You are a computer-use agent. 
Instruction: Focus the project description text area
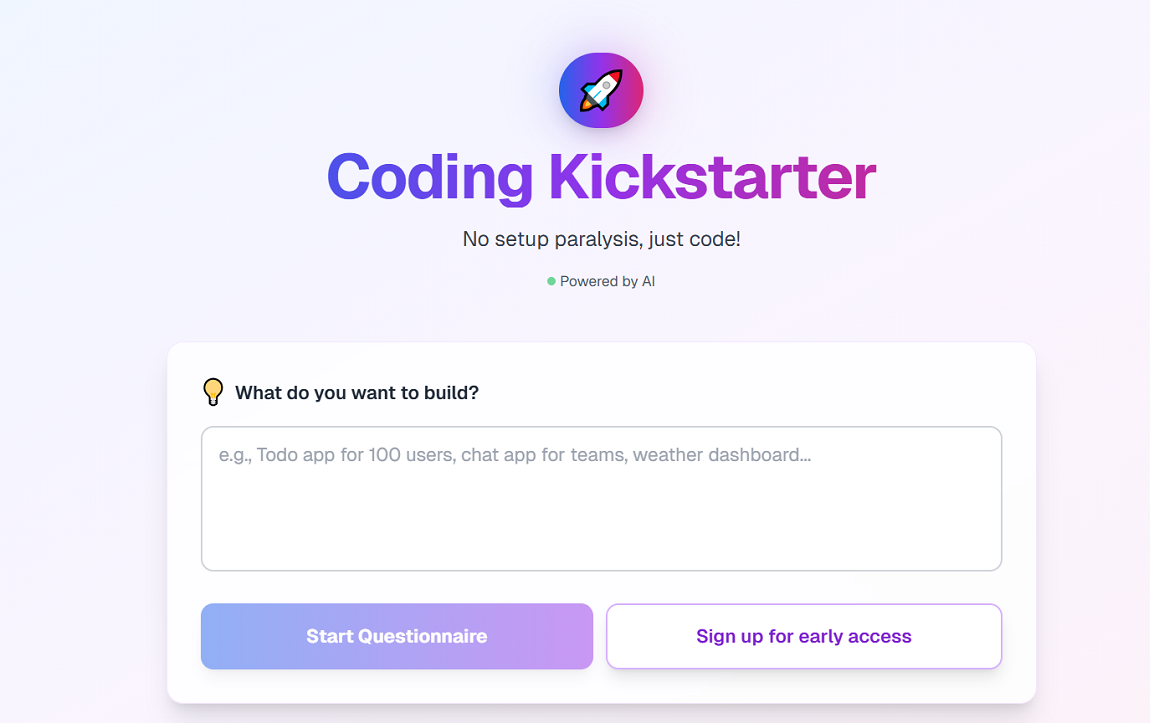pyautogui.click(x=601, y=498)
